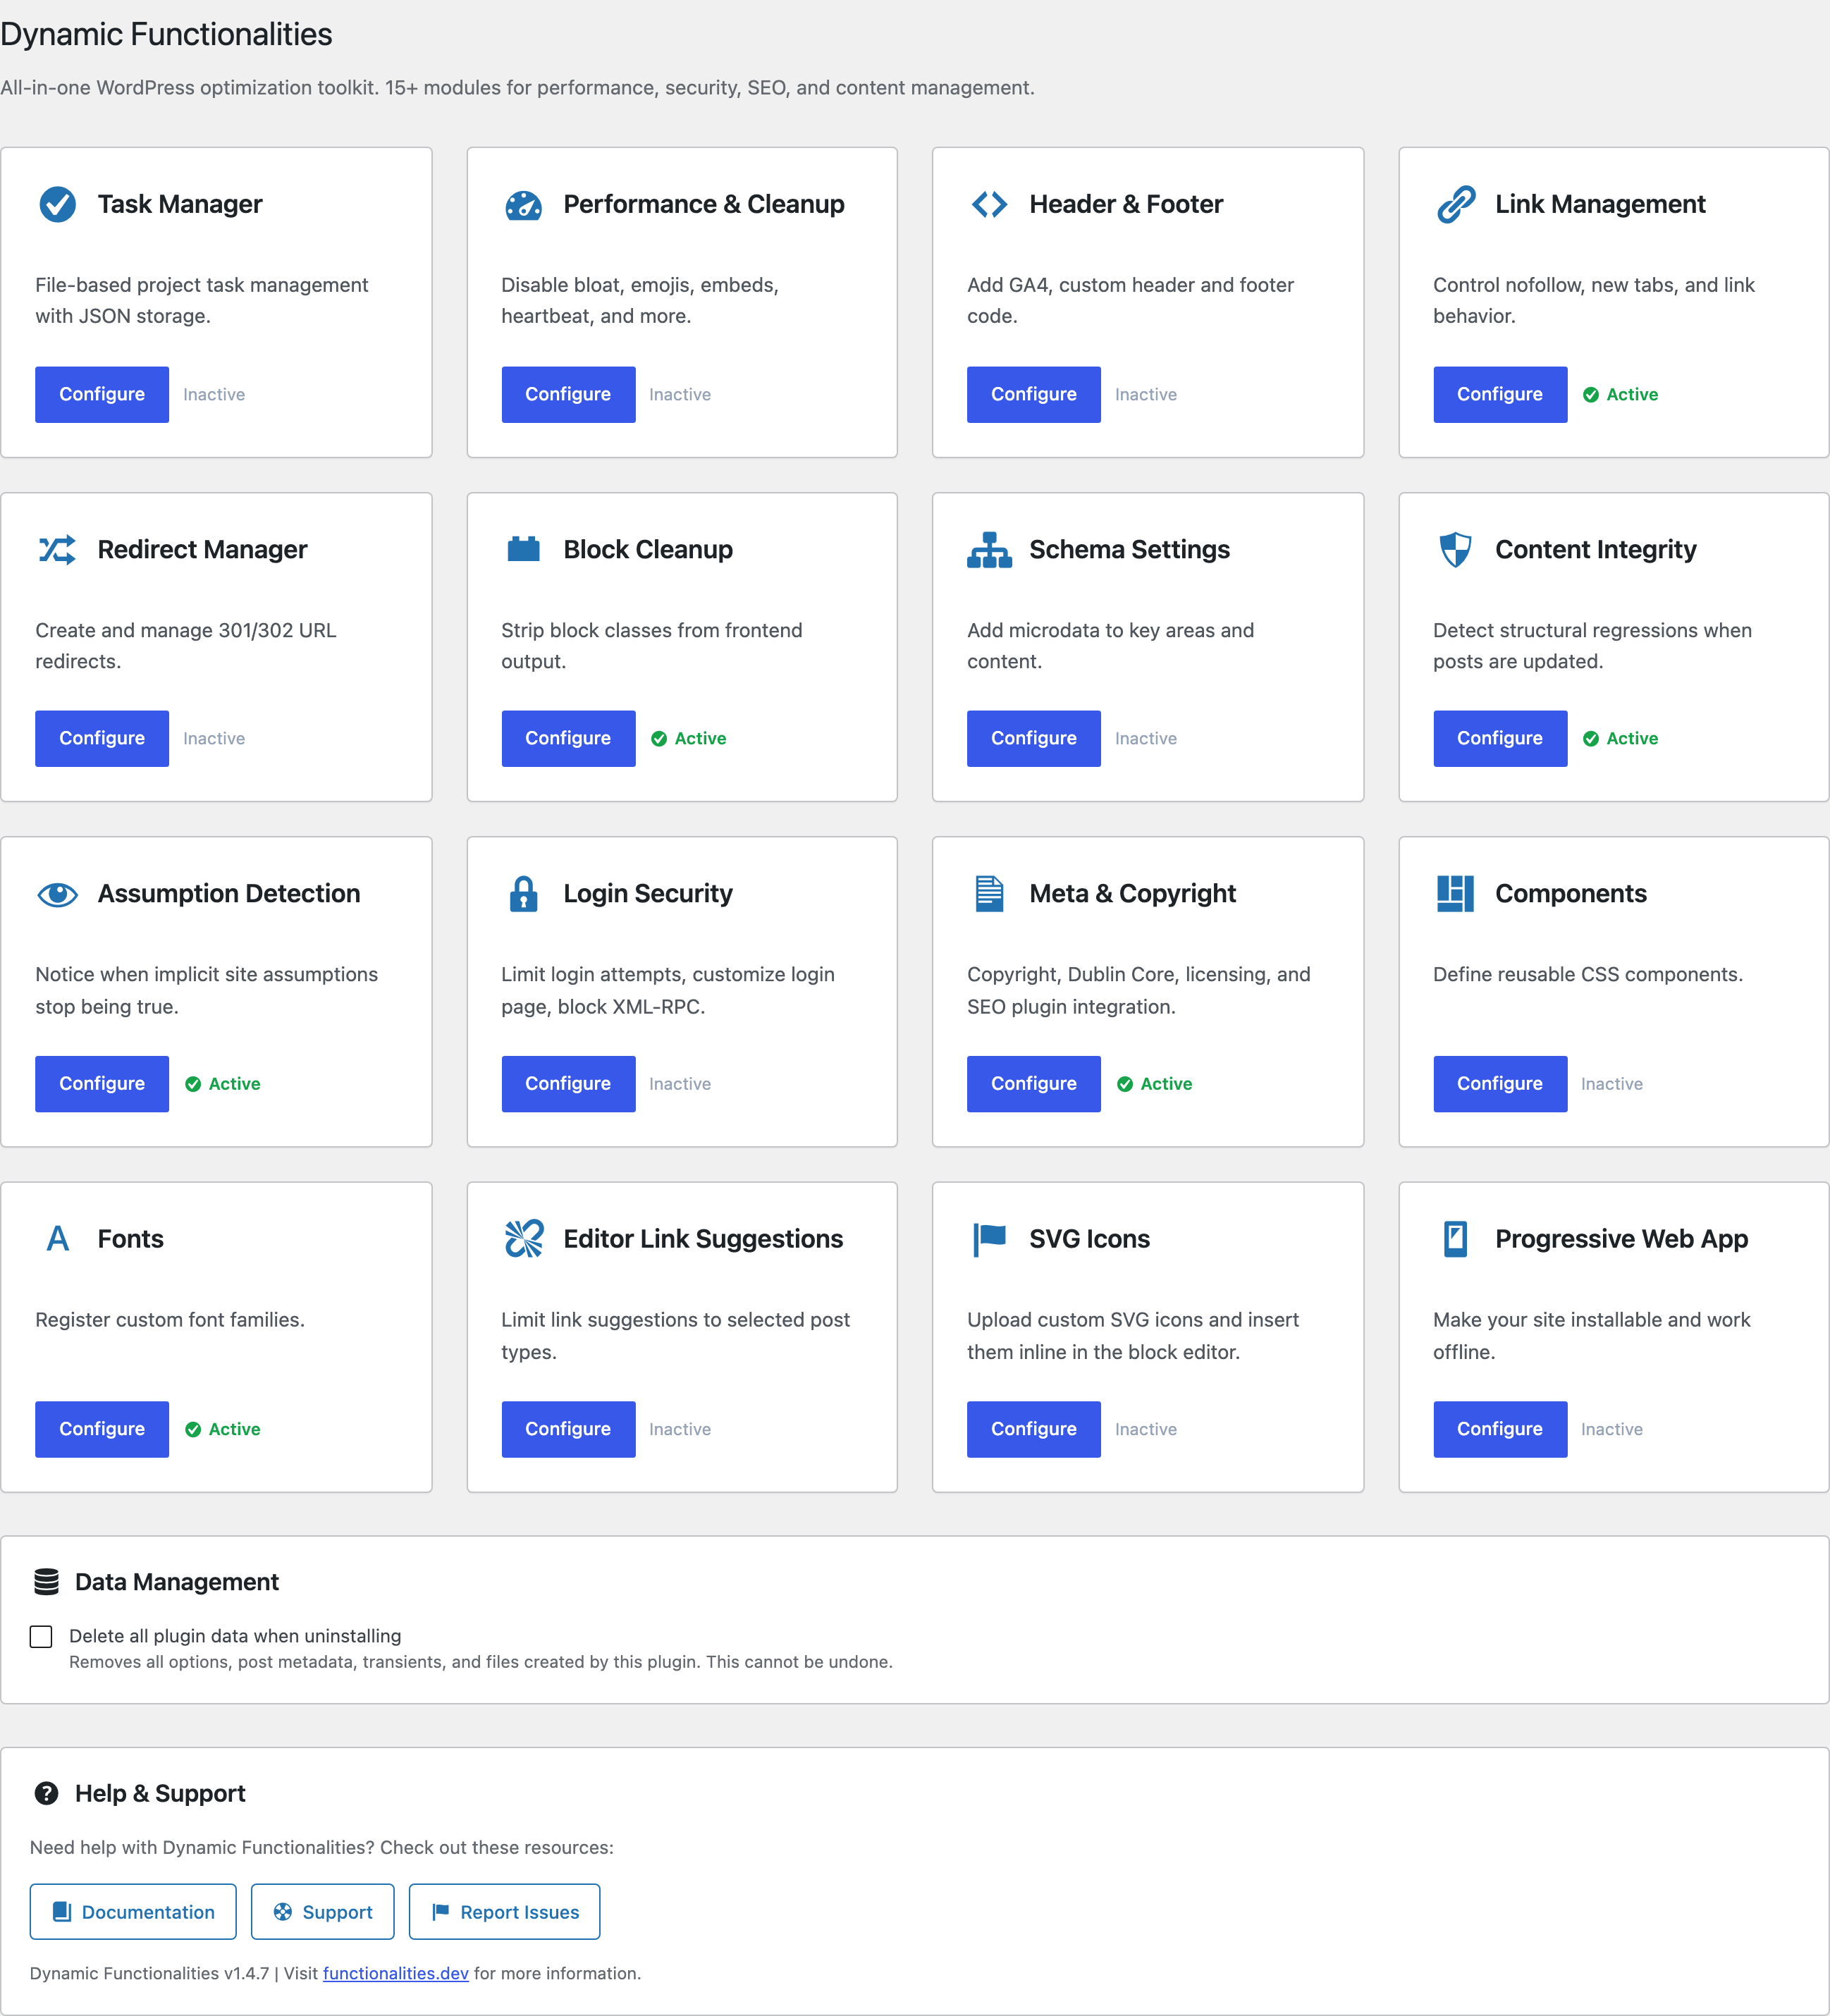Open Progressive Web App Configure button
This screenshot has height=2016, width=1830.
pos(1499,1429)
